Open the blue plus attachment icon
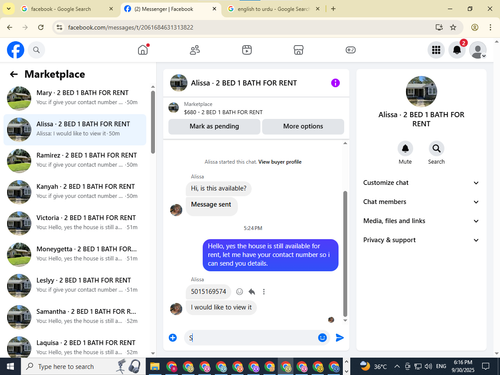 click(x=173, y=338)
